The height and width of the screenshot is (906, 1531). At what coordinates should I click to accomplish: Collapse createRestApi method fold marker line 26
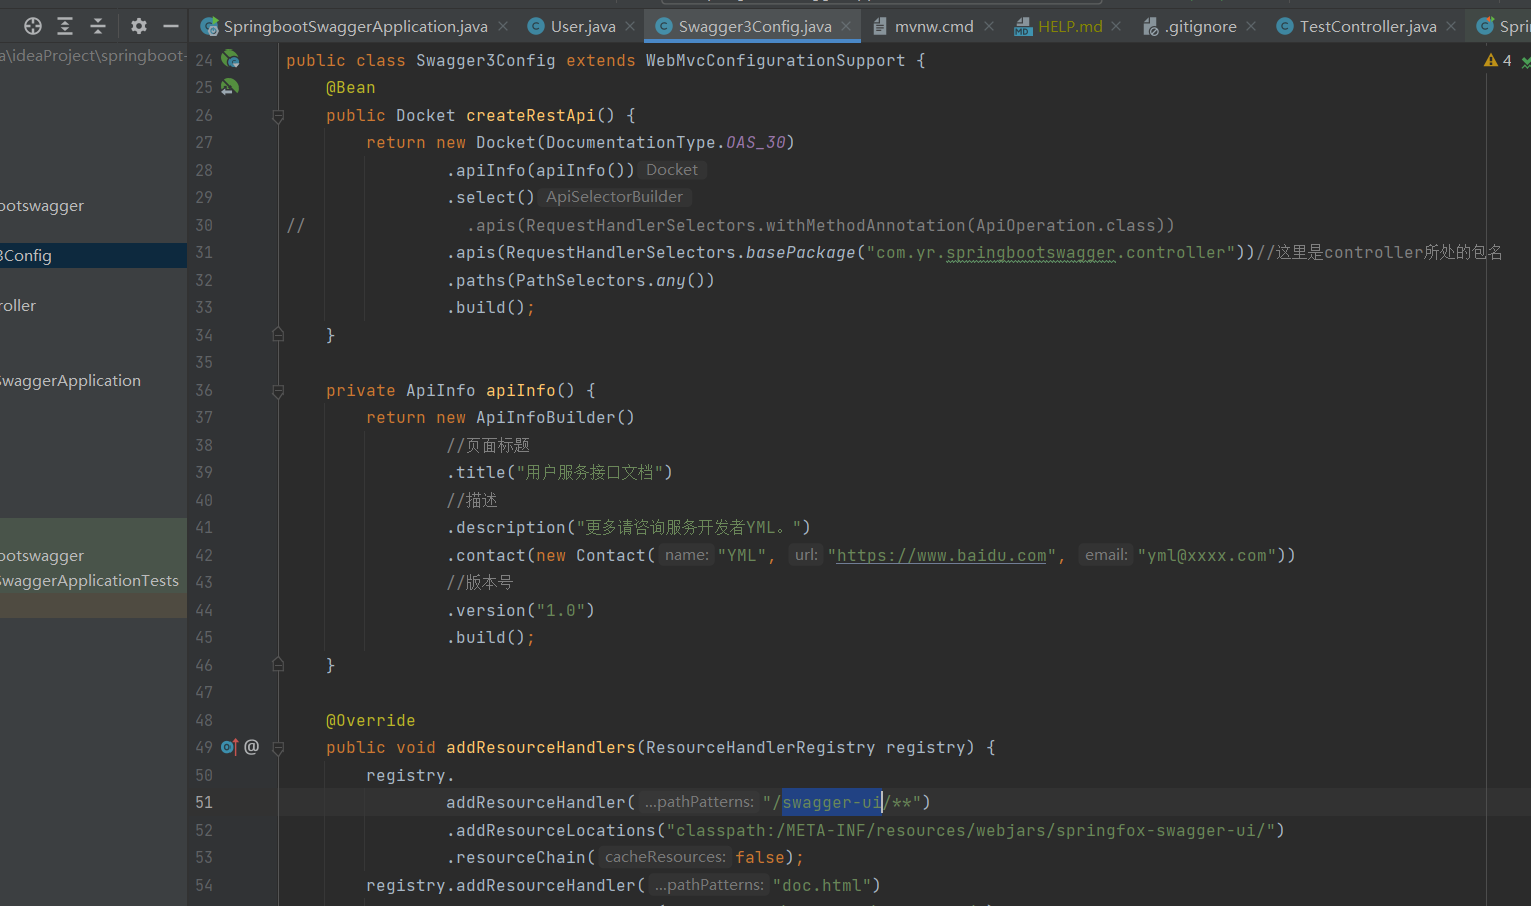pyautogui.click(x=278, y=116)
